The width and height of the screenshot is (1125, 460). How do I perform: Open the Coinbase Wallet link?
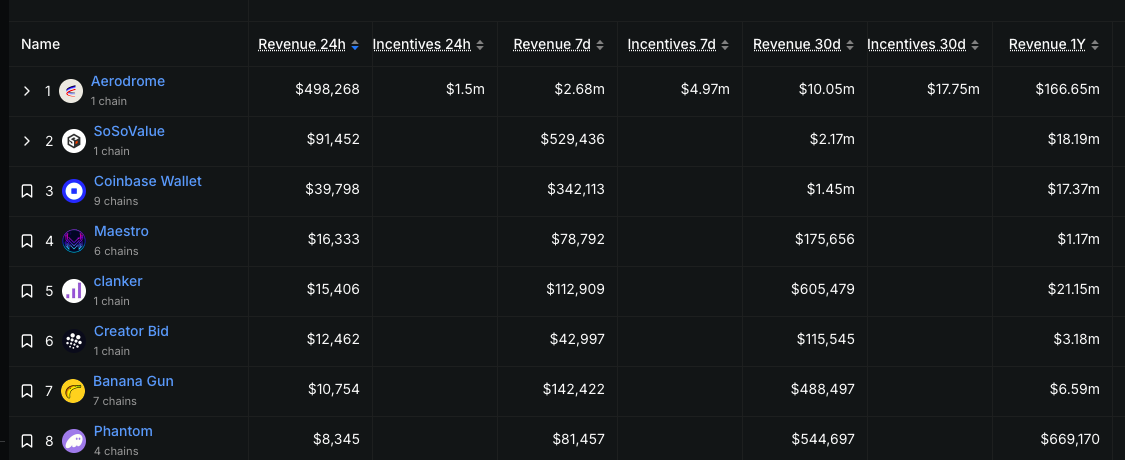(148, 181)
